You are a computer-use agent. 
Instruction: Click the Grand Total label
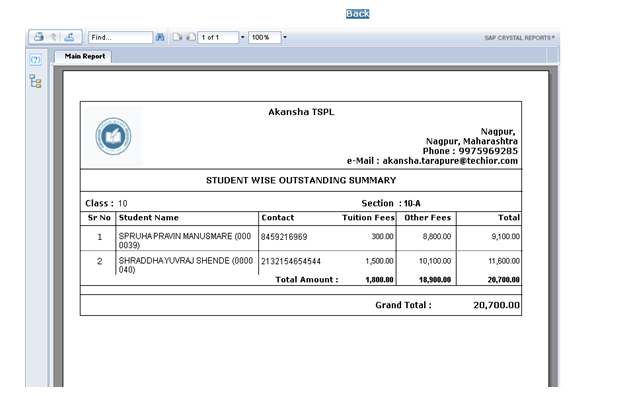pos(403,305)
